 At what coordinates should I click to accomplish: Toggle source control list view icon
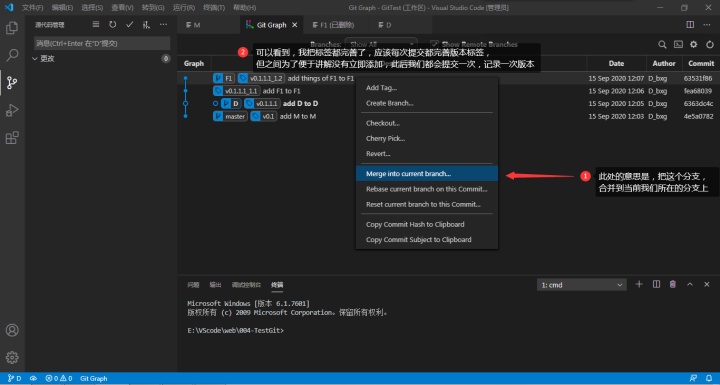point(96,25)
